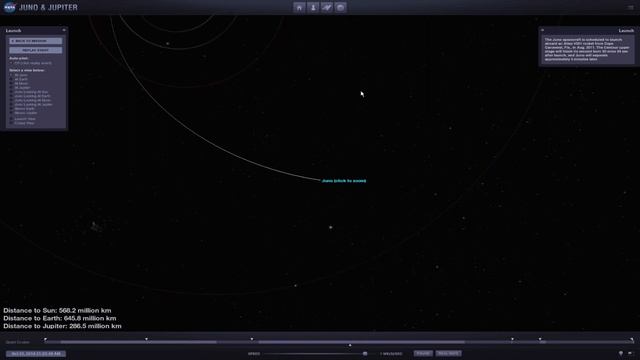Select the At Jupiter view
640x360 pixels.
tap(22, 88)
